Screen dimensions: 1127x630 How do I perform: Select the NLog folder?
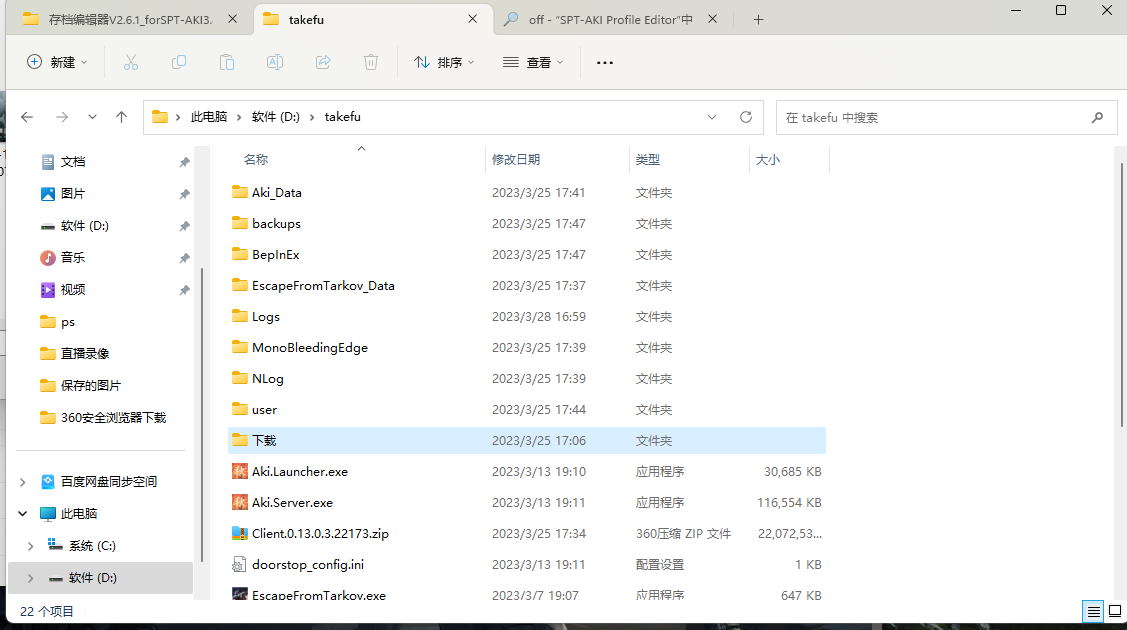(527, 379)
